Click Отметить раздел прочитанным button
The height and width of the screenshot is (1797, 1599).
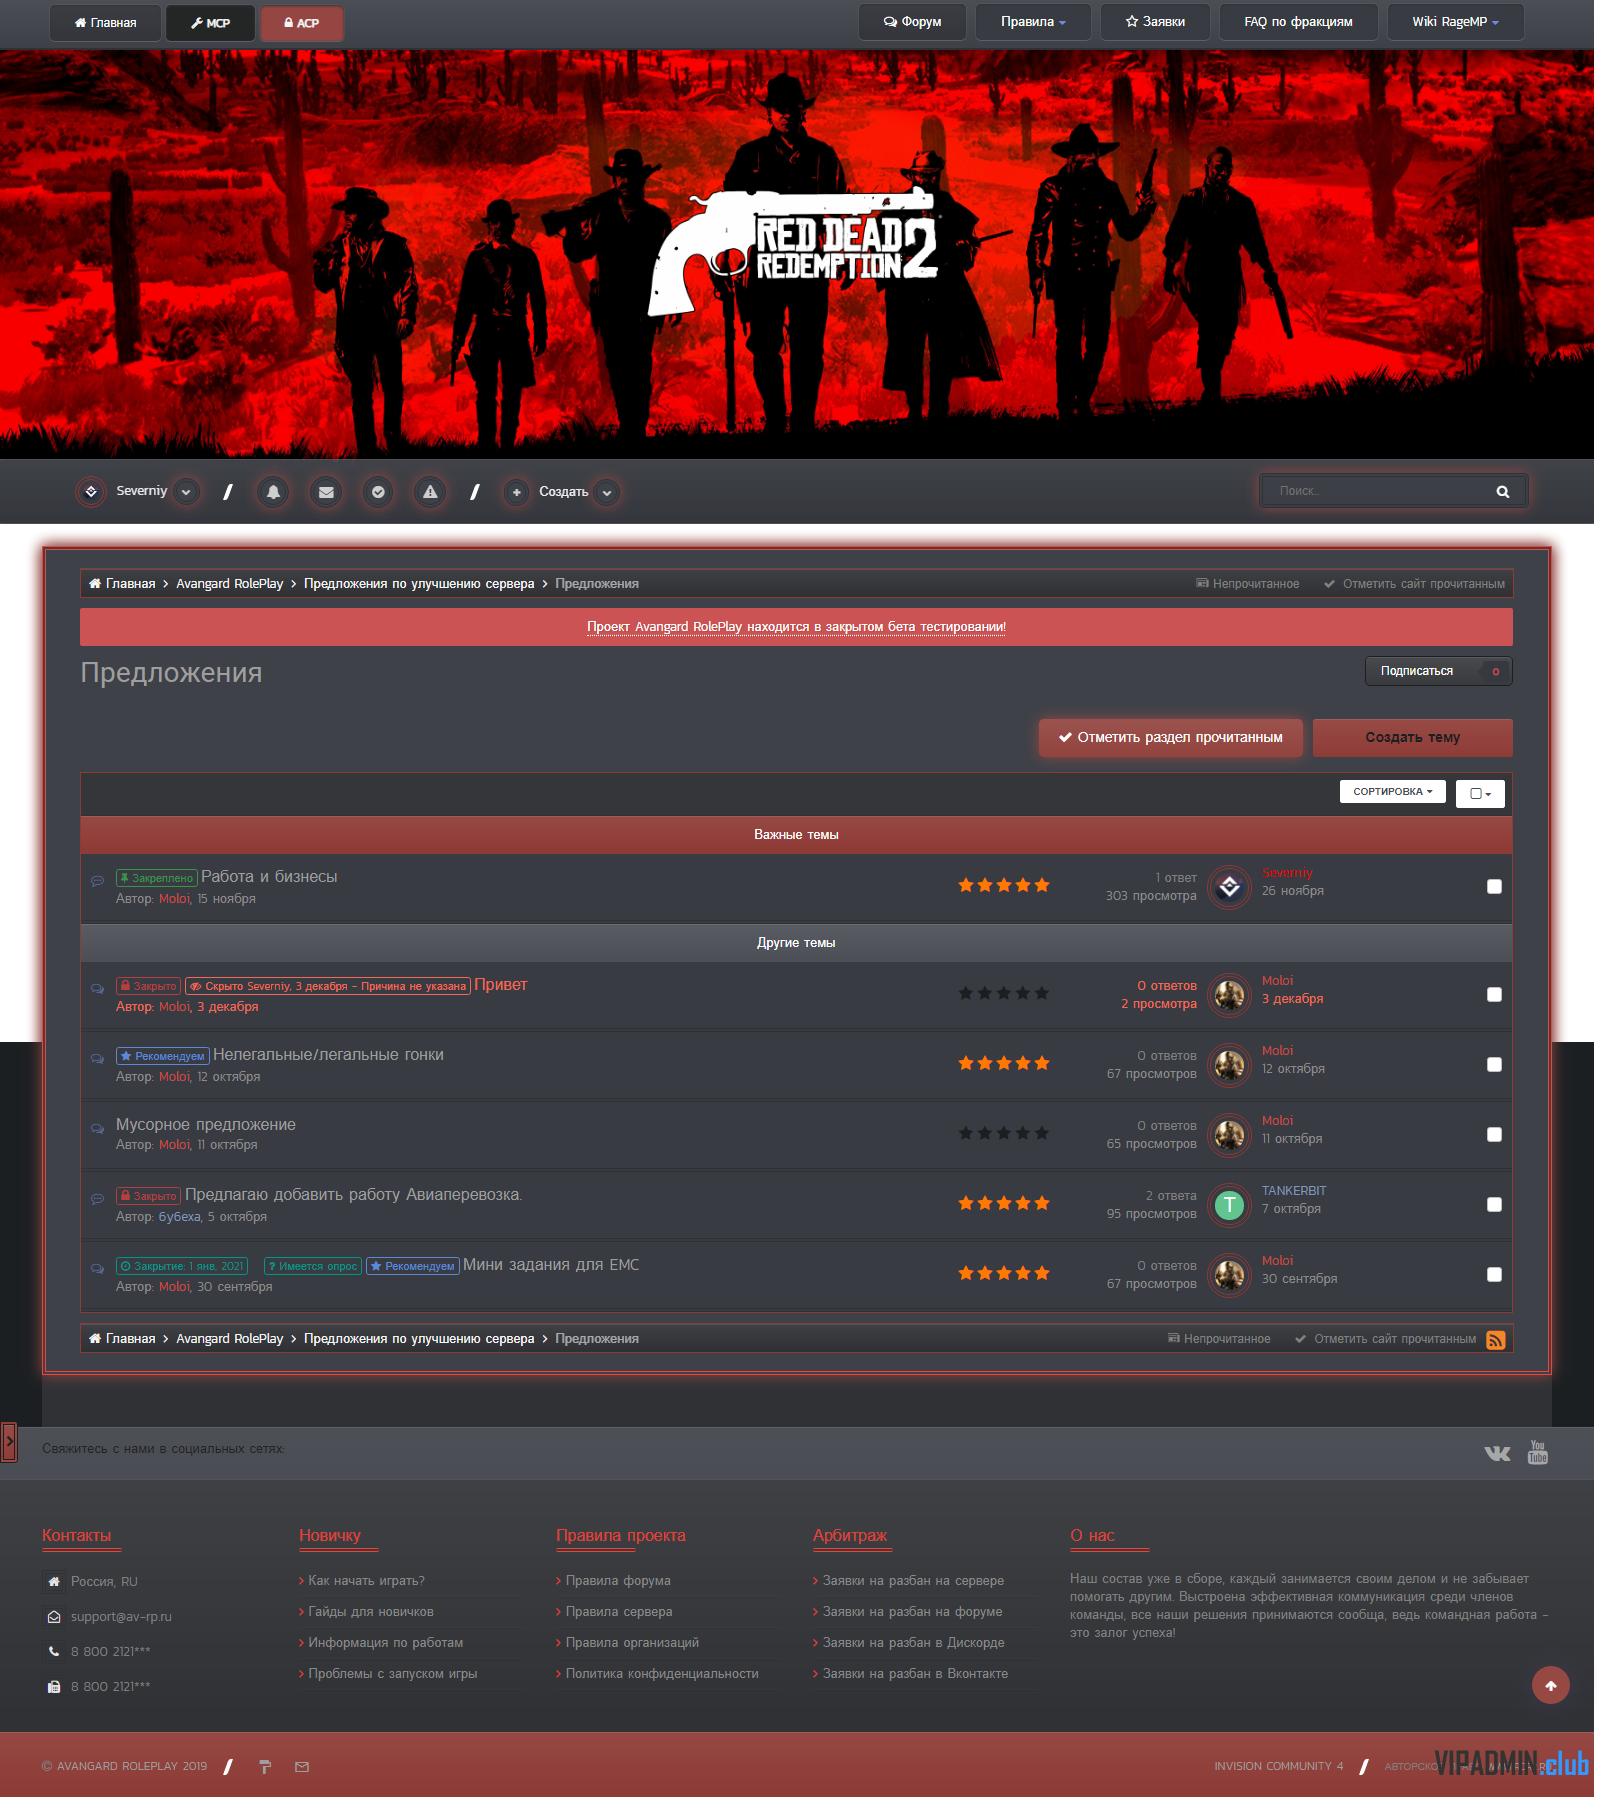[x=1170, y=738]
